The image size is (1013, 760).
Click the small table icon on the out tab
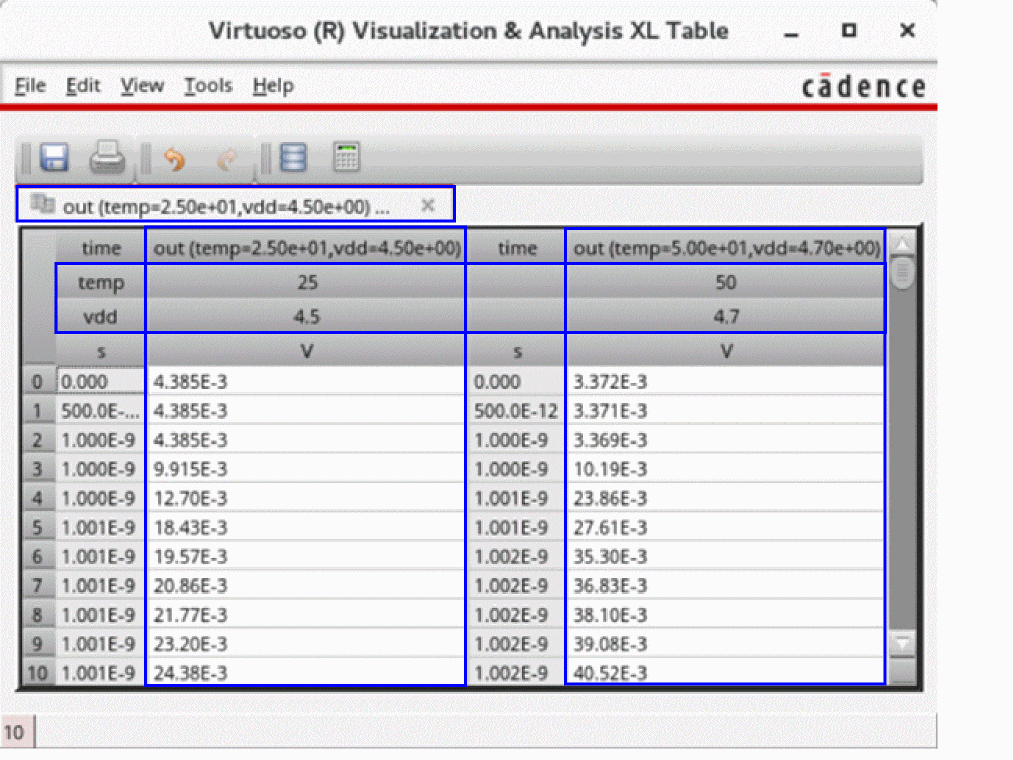pyautogui.click(x=42, y=204)
